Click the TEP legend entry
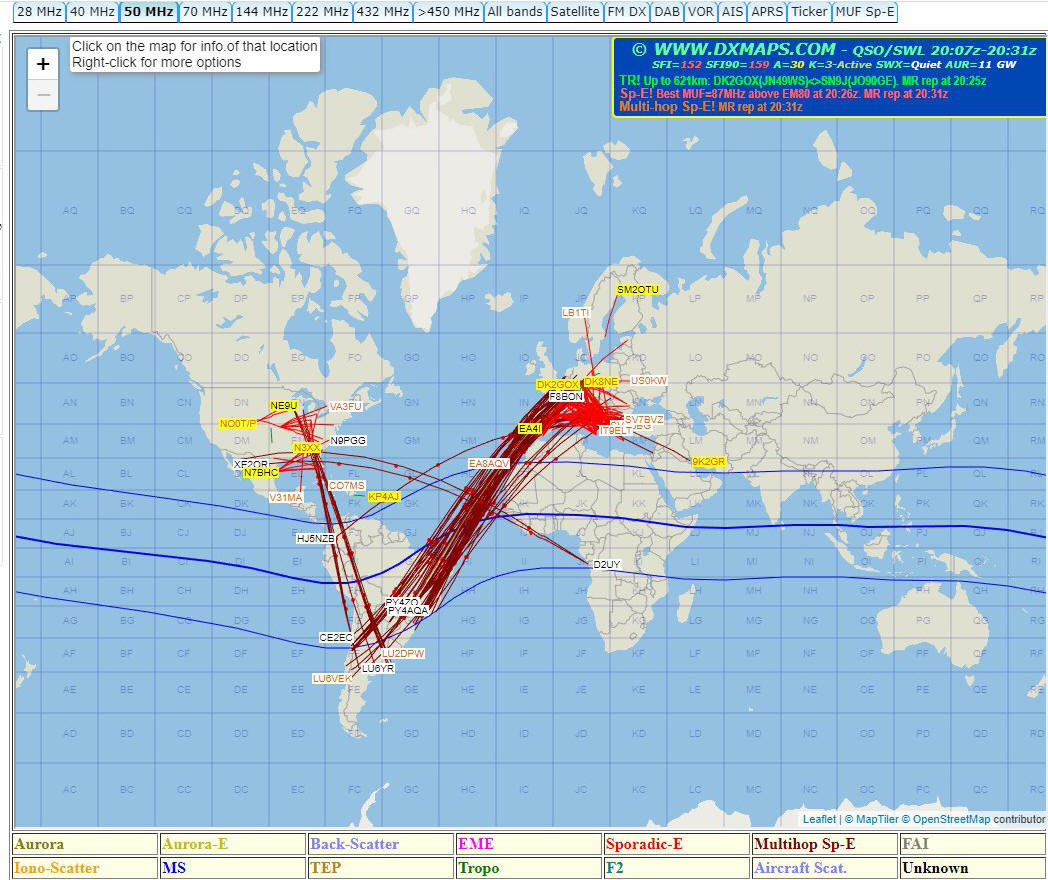 click(x=380, y=868)
